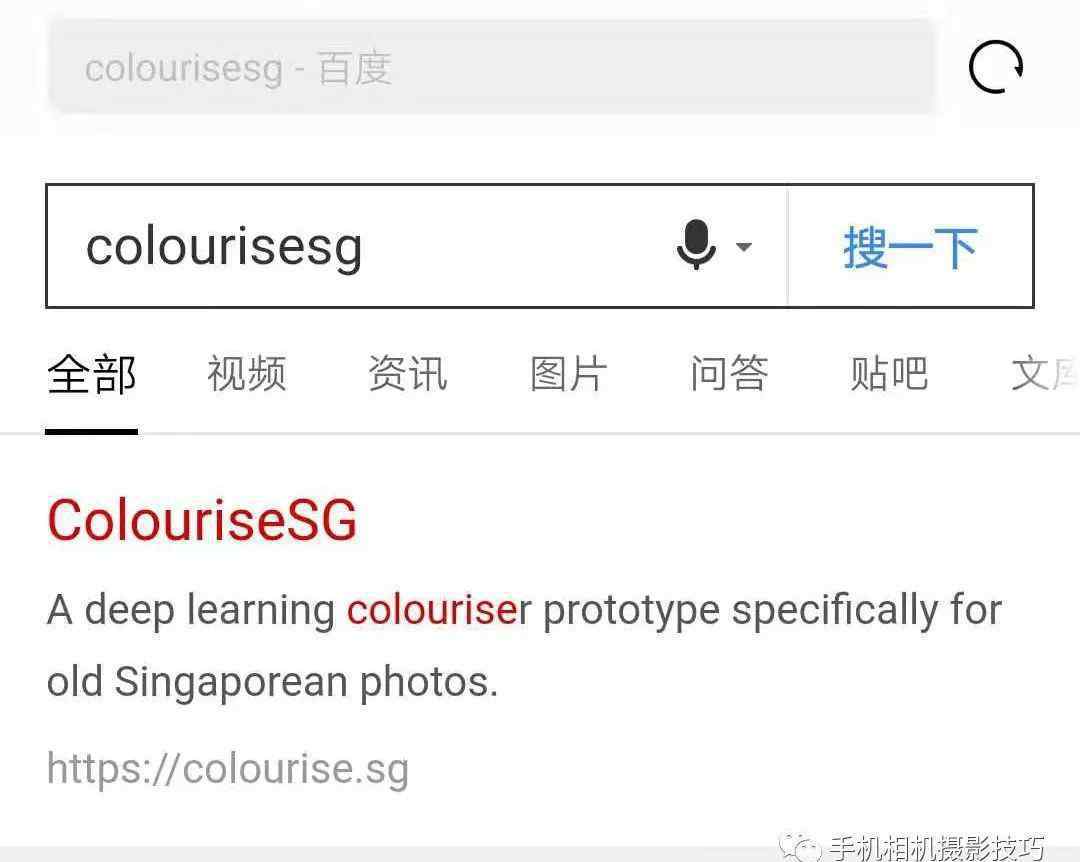
Task: Go to the 问答 Q&A tab
Action: point(729,374)
